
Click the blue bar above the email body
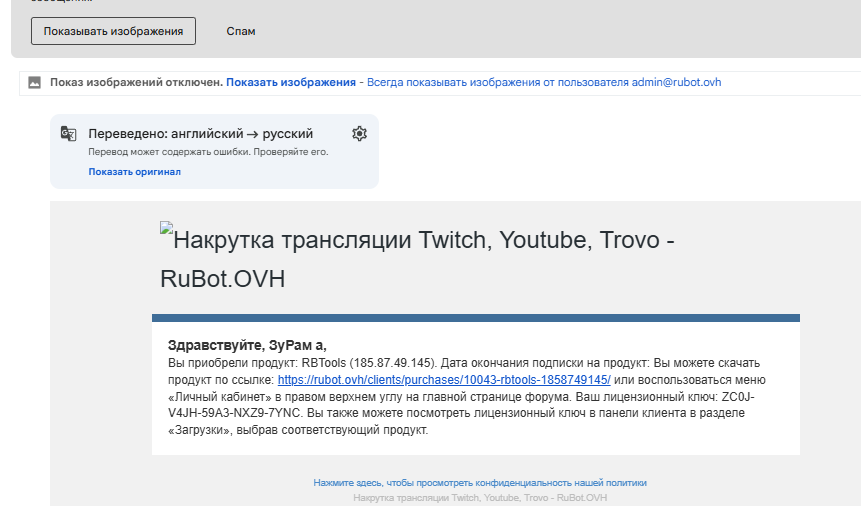475,318
